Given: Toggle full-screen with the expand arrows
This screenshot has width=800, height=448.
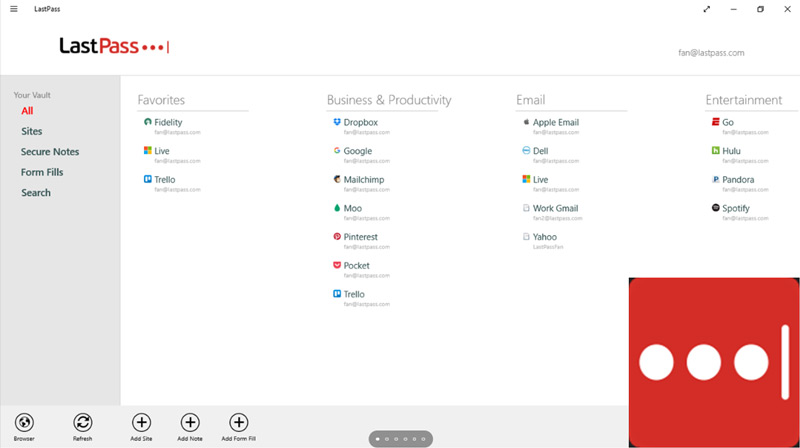Looking at the screenshot, I should [x=707, y=9].
